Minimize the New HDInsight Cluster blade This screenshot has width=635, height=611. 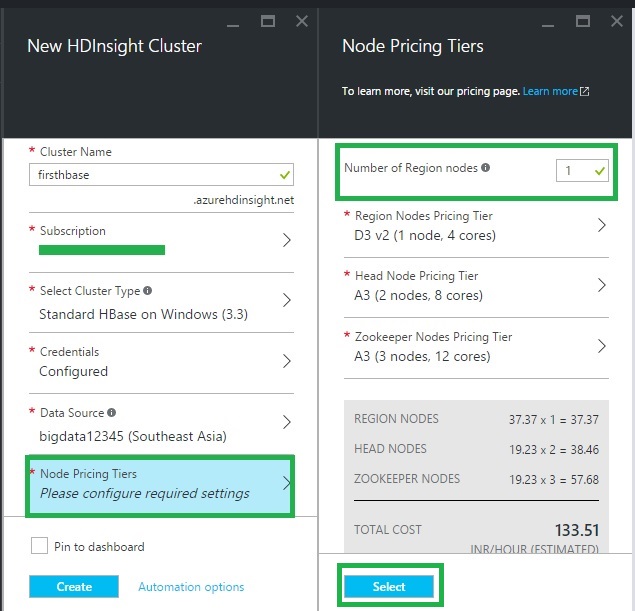pyautogui.click(x=231, y=21)
